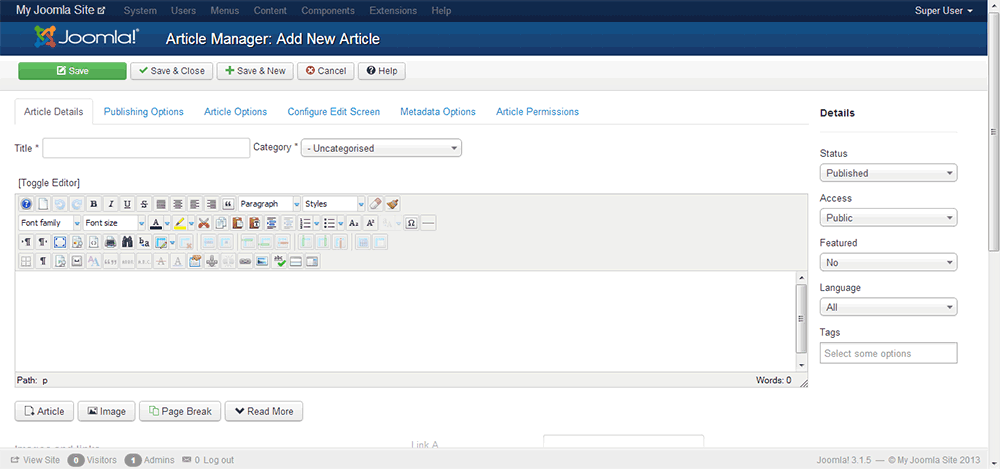Click the print icon in editor

(x=110, y=242)
